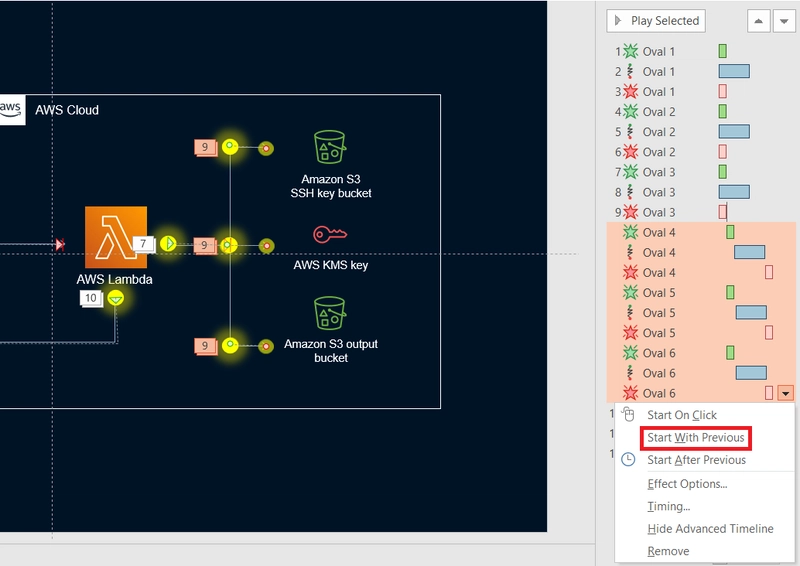Click red end-point marker near KMS key
The height and width of the screenshot is (566, 800).
tap(266, 246)
